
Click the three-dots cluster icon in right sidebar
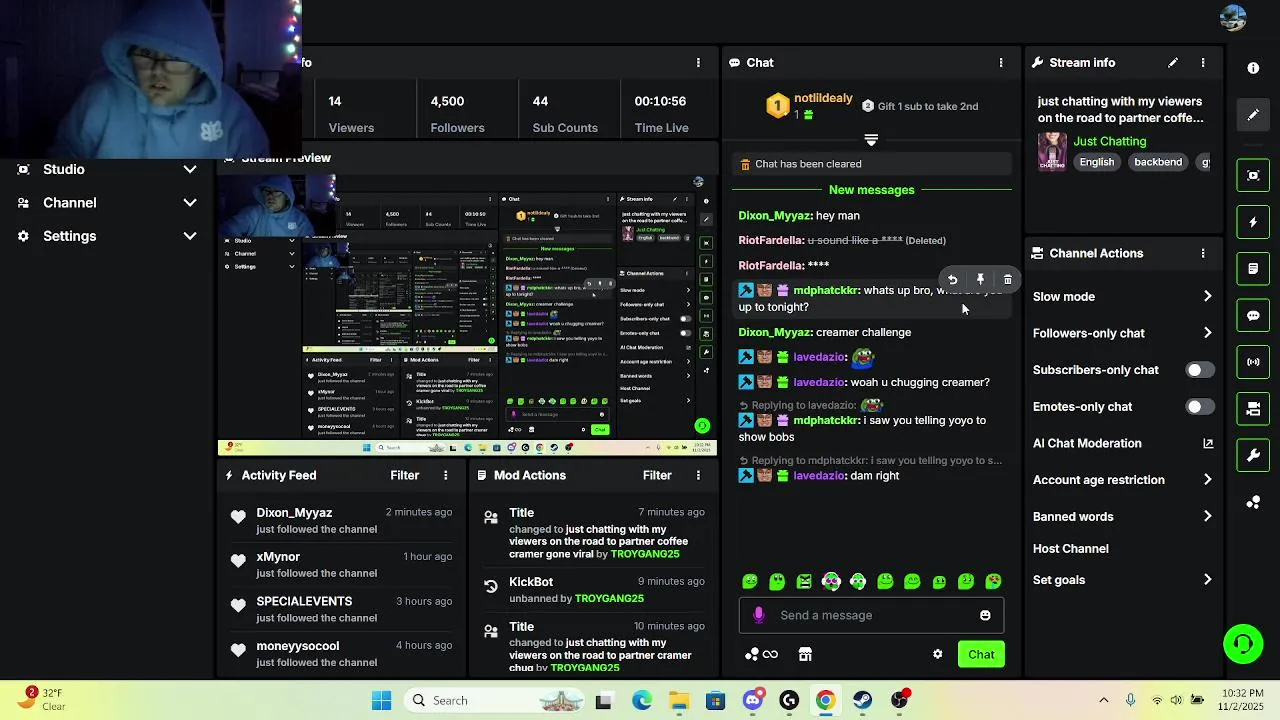coord(1253,503)
